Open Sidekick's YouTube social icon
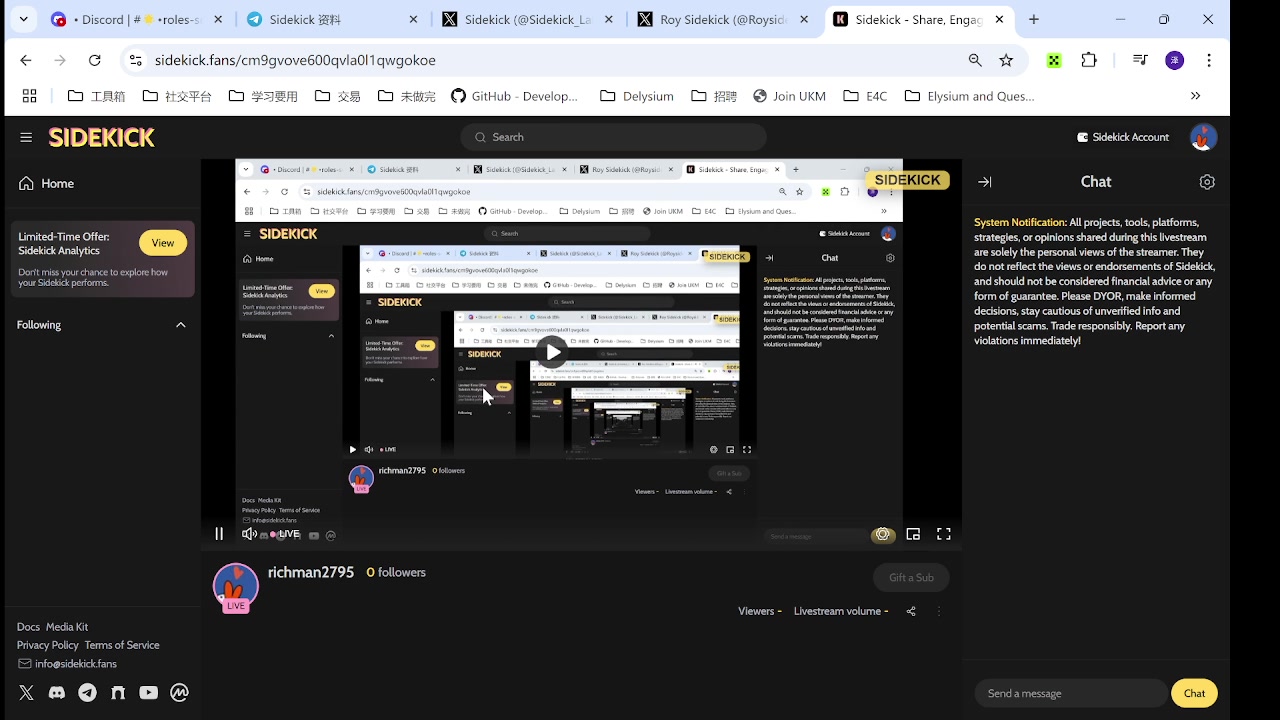 coord(148,692)
